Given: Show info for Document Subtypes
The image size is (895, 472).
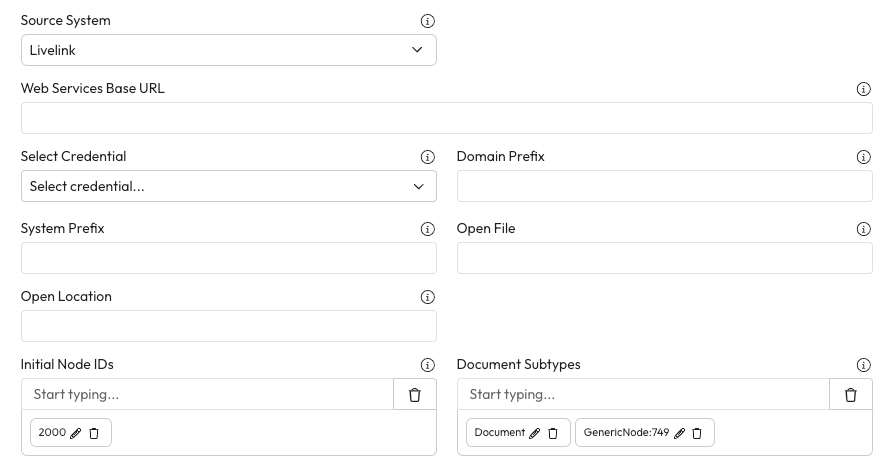Looking at the screenshot, I should click(864, 365).
